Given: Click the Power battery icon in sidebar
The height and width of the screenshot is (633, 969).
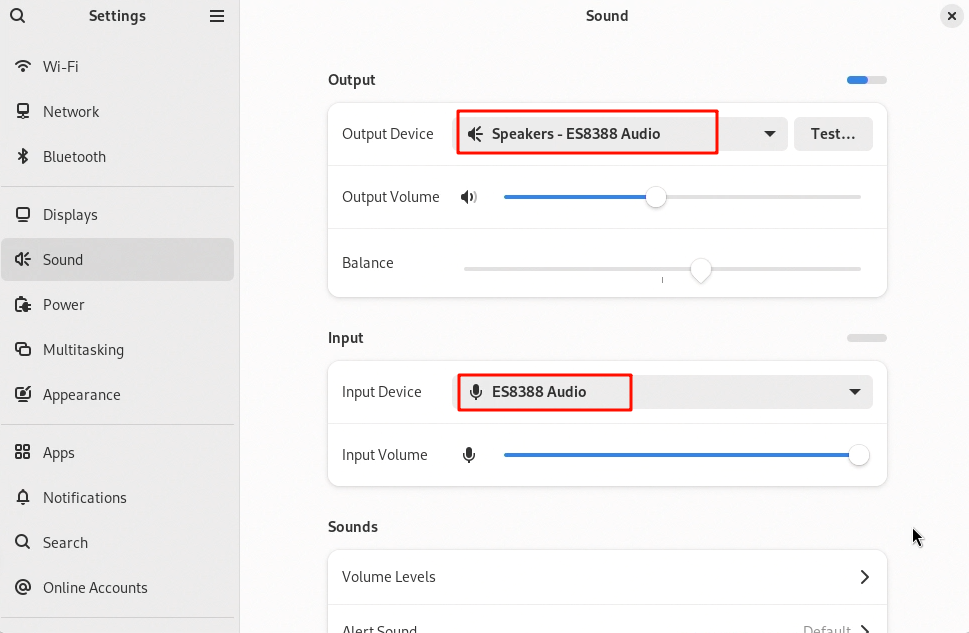Looking at the screenshot, I should click(x=23, y=305).
